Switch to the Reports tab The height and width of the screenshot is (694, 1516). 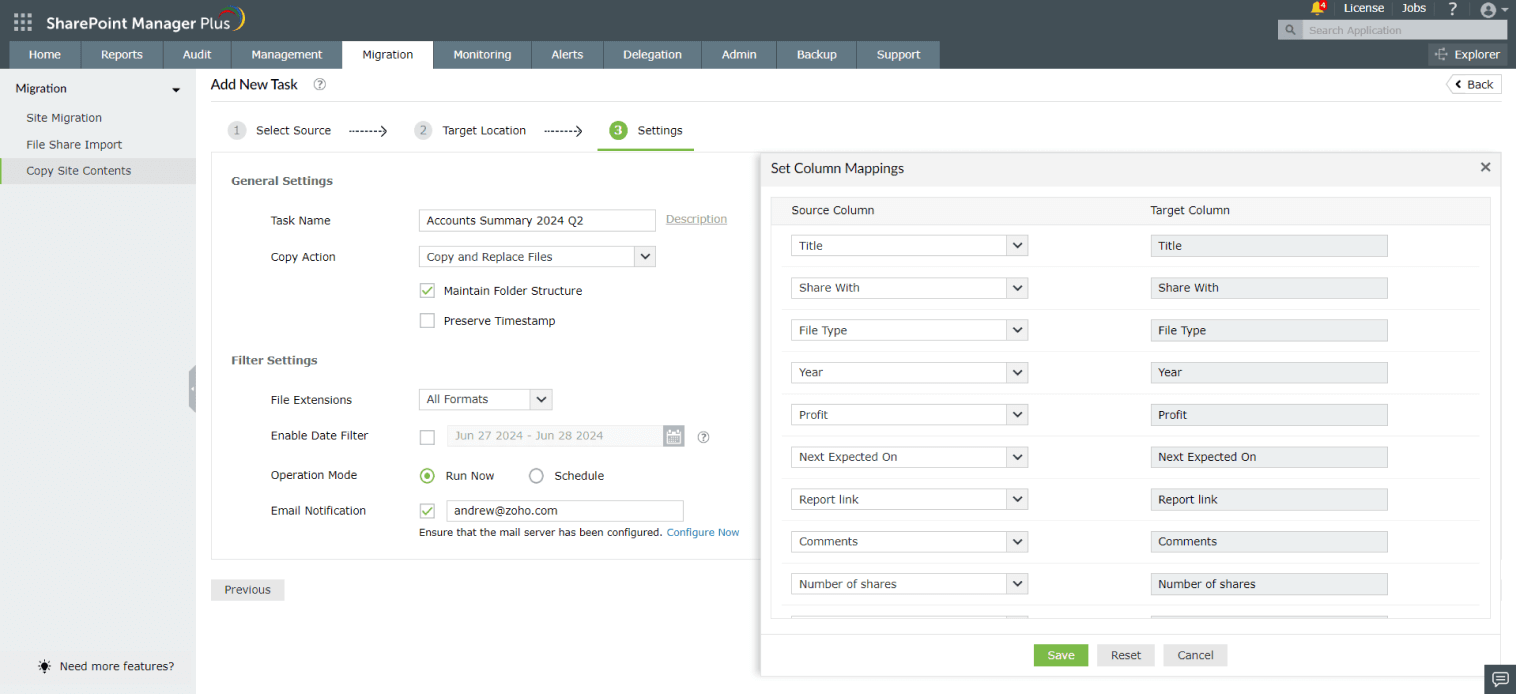pyautogui.click(x=122, y=55)
